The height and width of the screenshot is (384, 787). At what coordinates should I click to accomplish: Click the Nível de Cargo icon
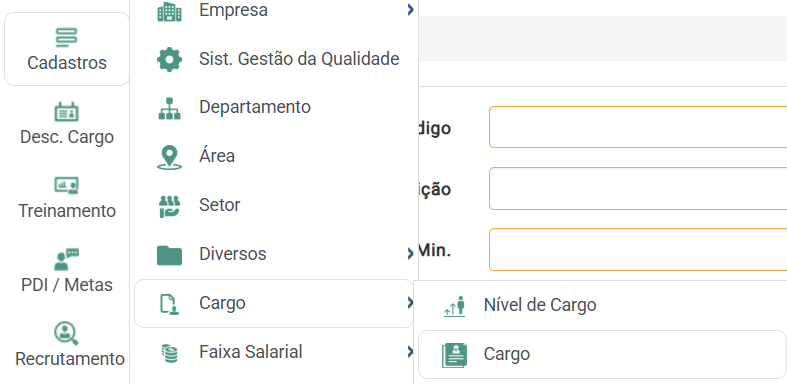(x=455, y=305)
